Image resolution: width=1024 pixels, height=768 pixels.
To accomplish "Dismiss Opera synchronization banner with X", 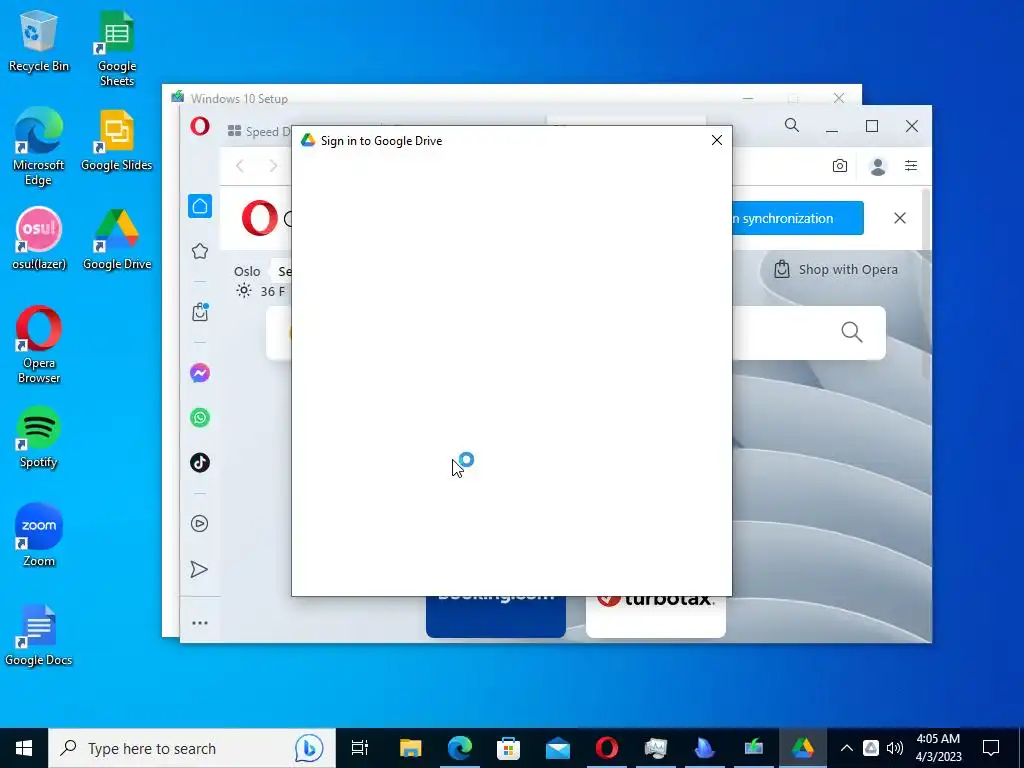I will [x=900, y=218].
